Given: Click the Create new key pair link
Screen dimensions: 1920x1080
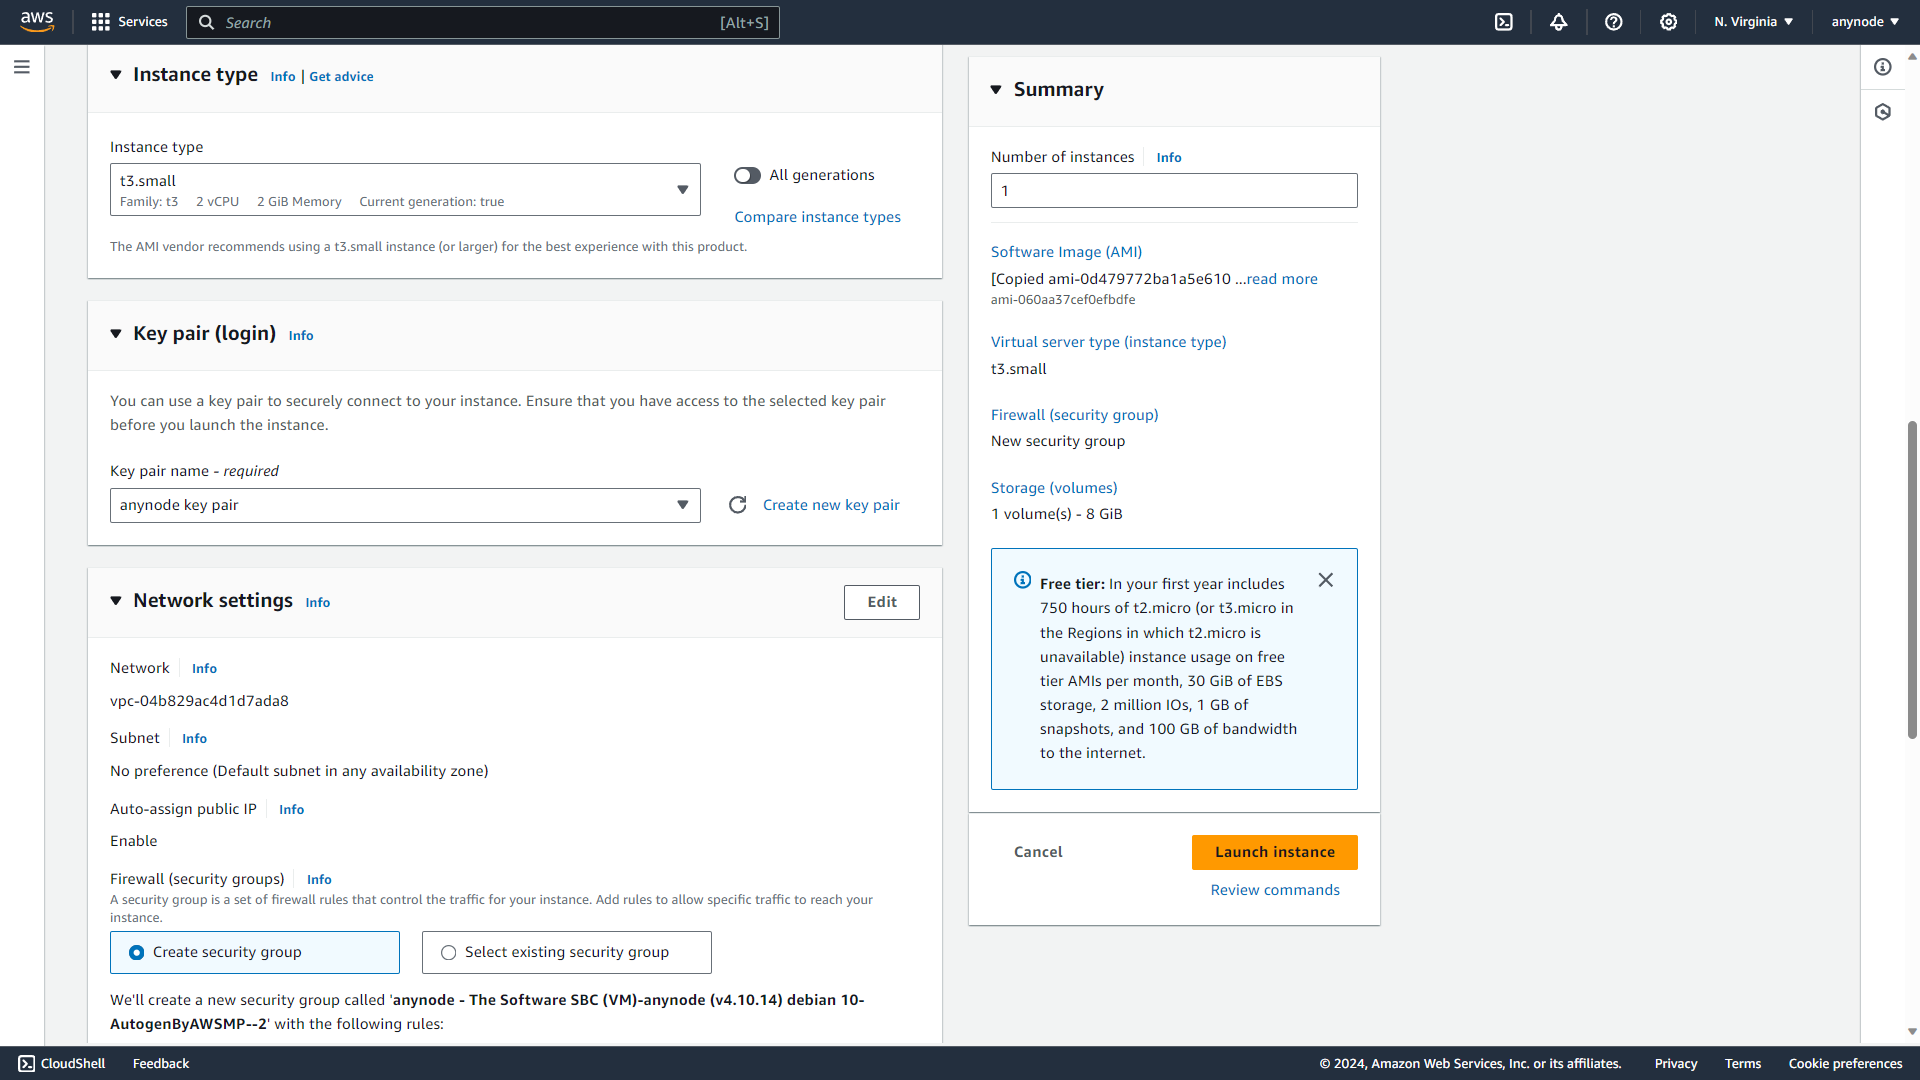Looking at the screenshot, I should point(831,505).
